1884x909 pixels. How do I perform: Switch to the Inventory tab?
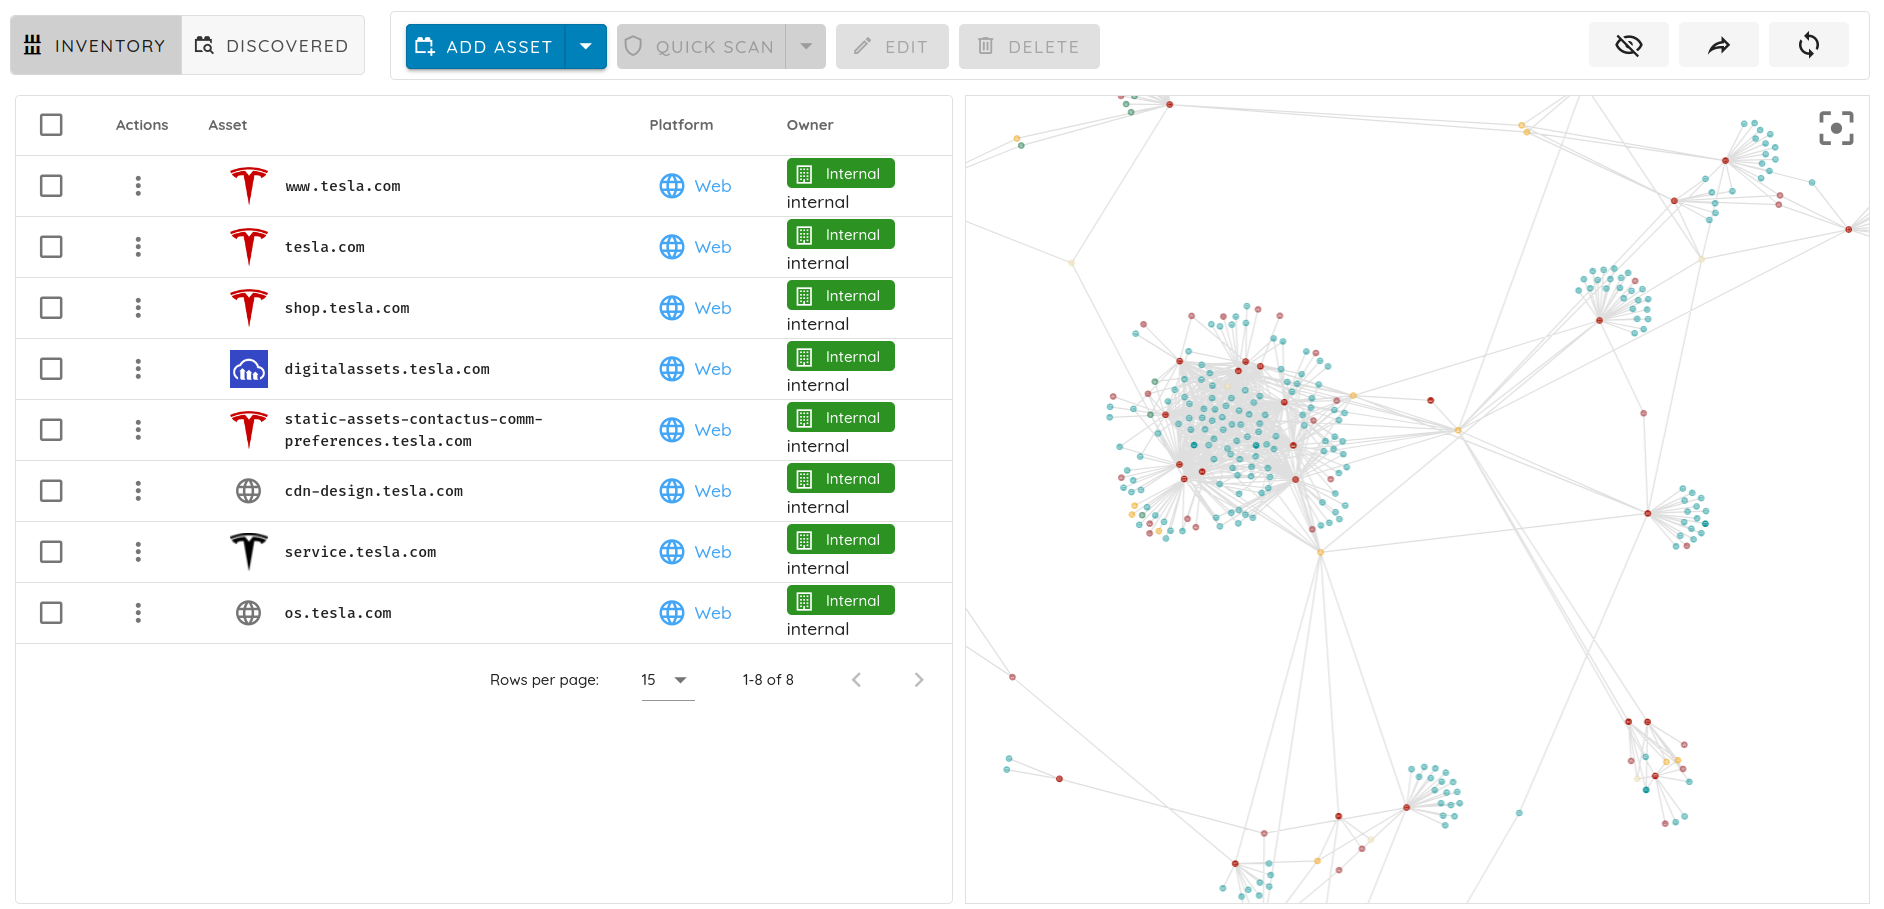tap(96, 45)
